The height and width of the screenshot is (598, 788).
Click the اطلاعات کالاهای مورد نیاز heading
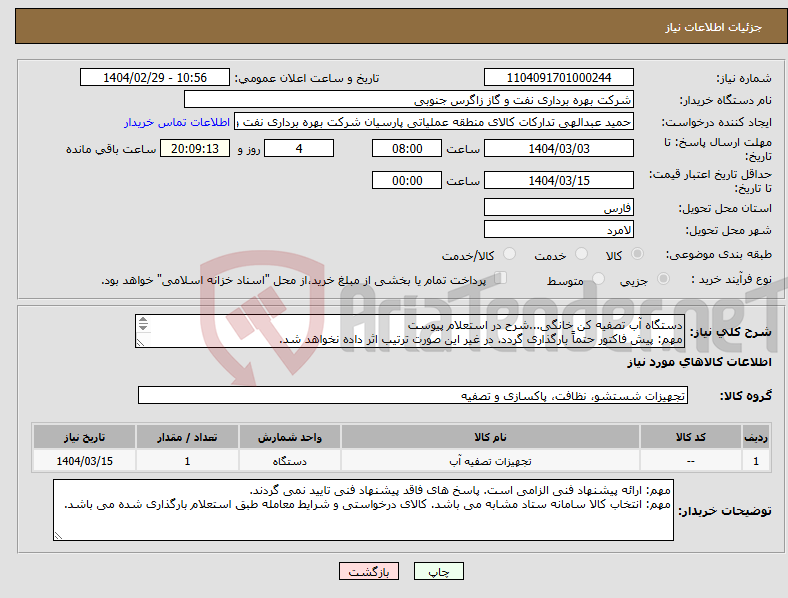[x=699, y=362]
